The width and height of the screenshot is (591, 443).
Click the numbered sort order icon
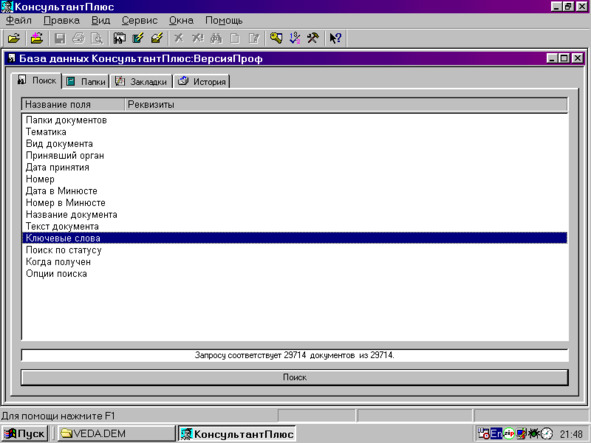(295, 38)
